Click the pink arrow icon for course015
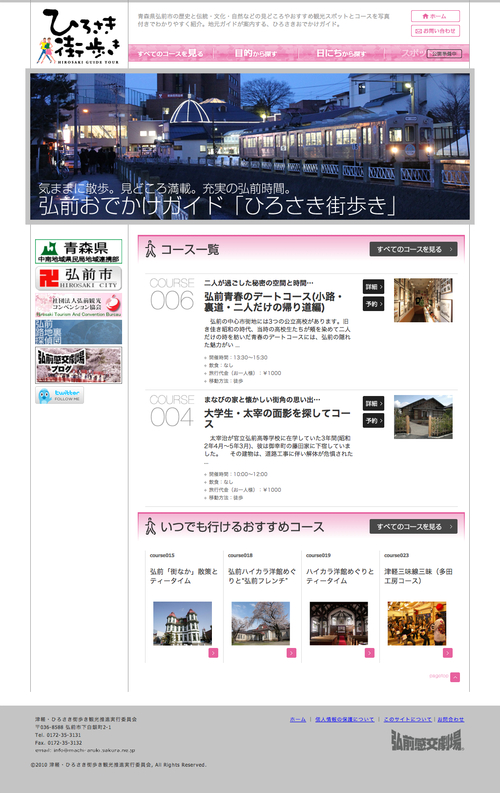The image size is (500, 793). pos(213,653)
